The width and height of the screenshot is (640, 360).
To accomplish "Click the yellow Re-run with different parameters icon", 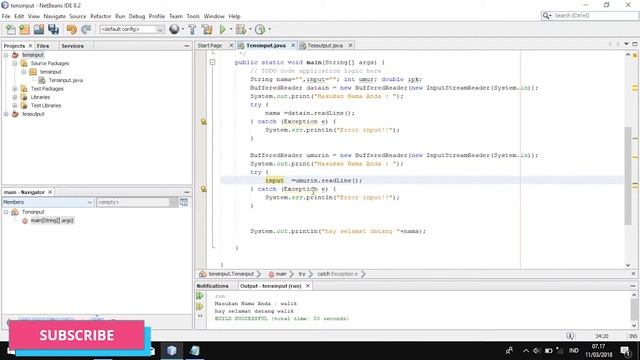I will (x=200, y=306).
